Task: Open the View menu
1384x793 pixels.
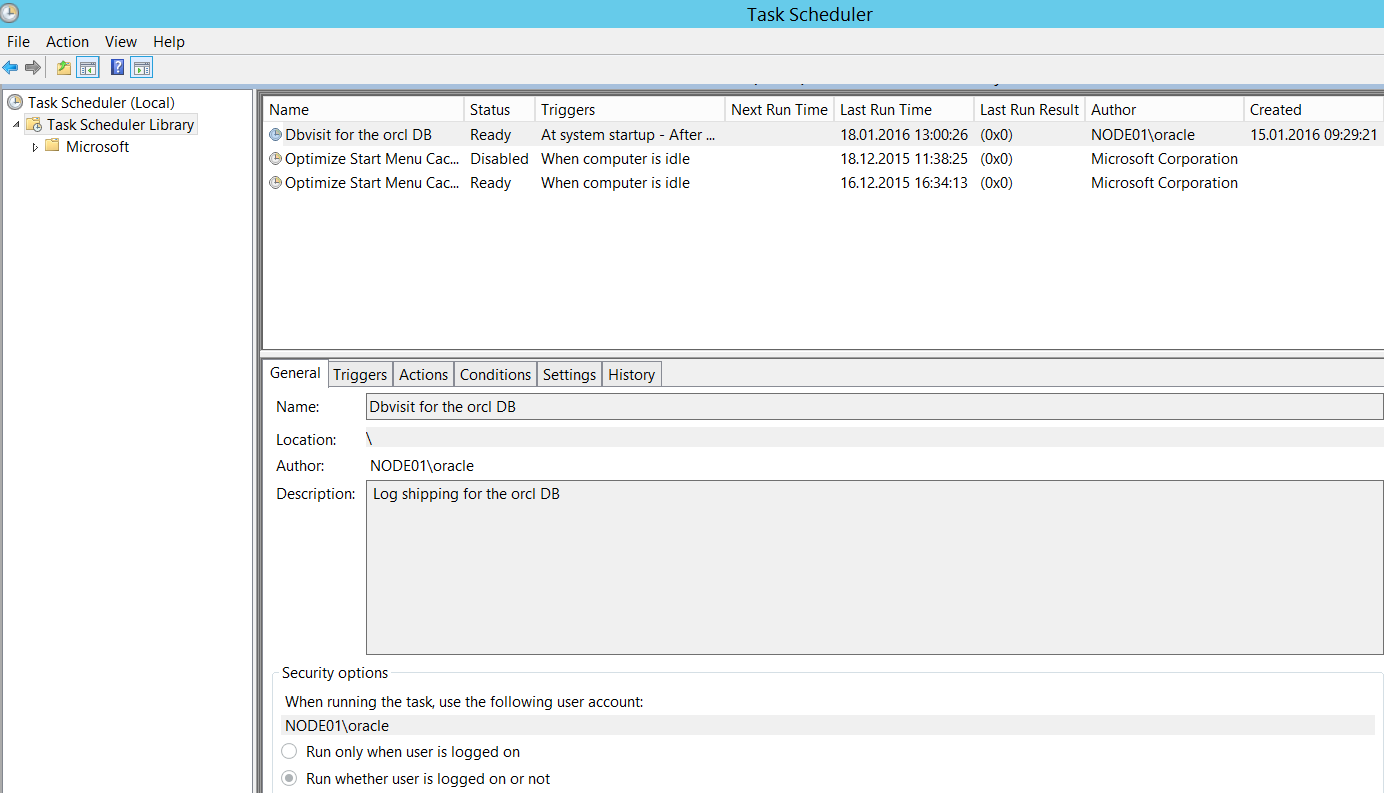Action: 121,41
